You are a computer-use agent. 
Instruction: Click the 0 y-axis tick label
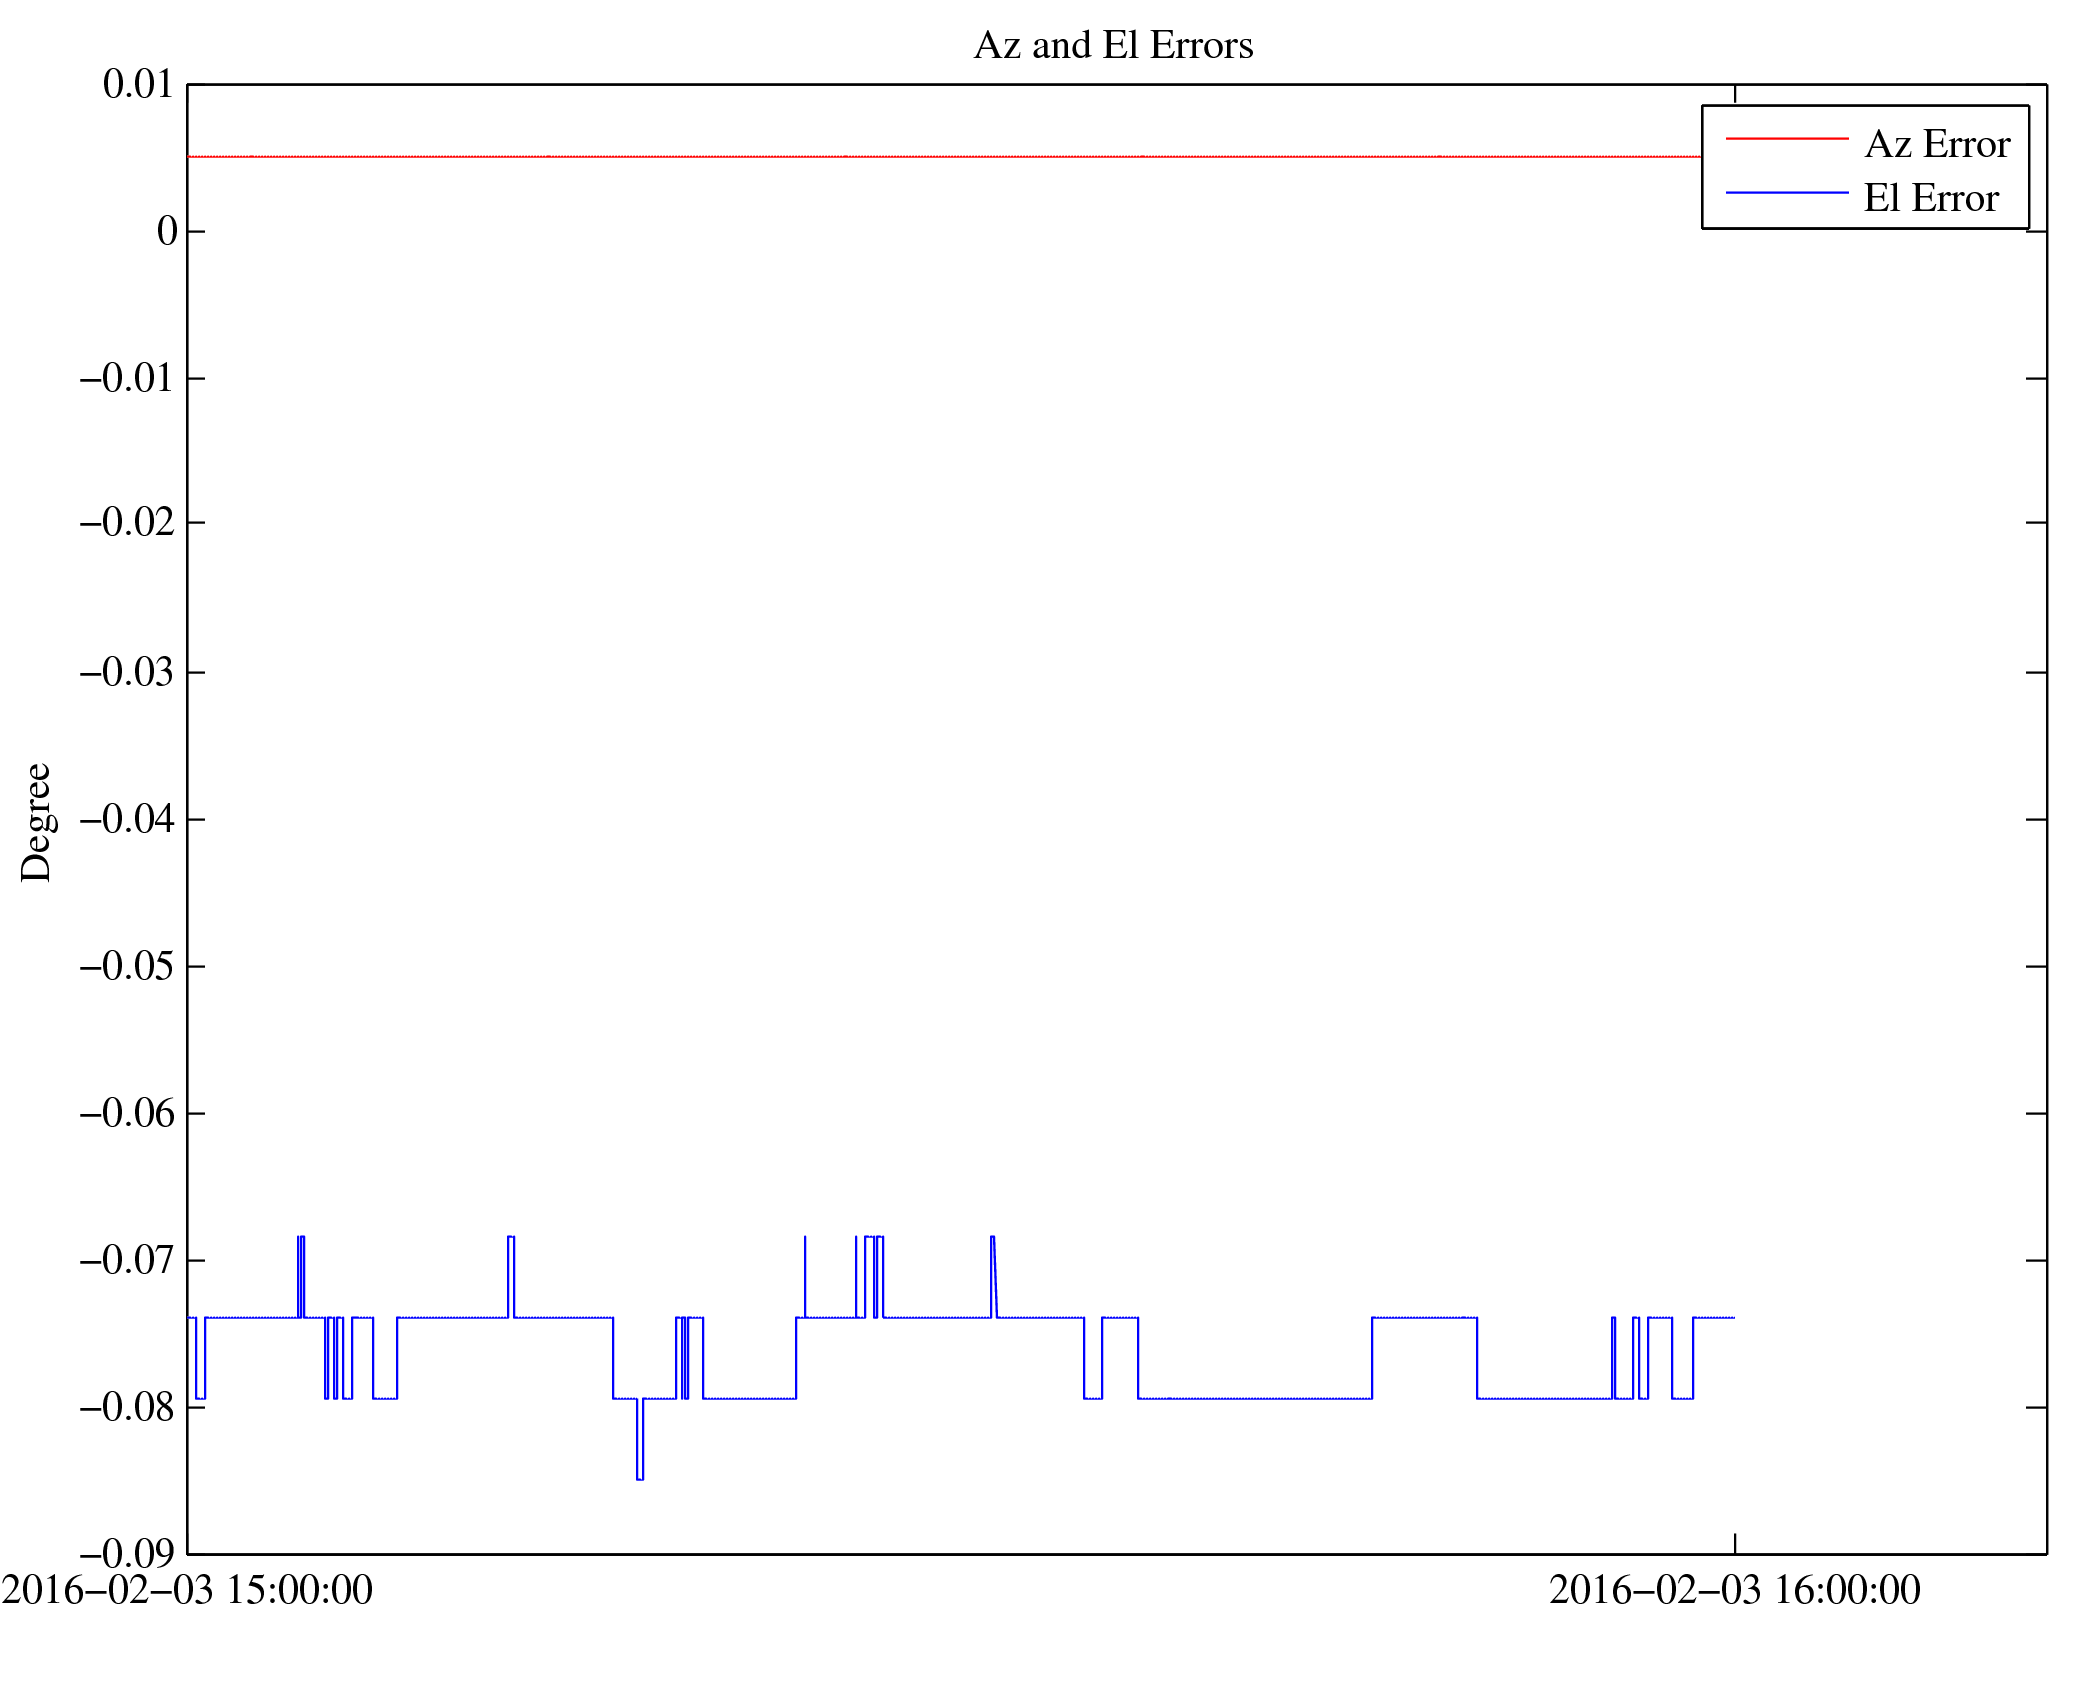pyautogui.click(x=166, y=232)
